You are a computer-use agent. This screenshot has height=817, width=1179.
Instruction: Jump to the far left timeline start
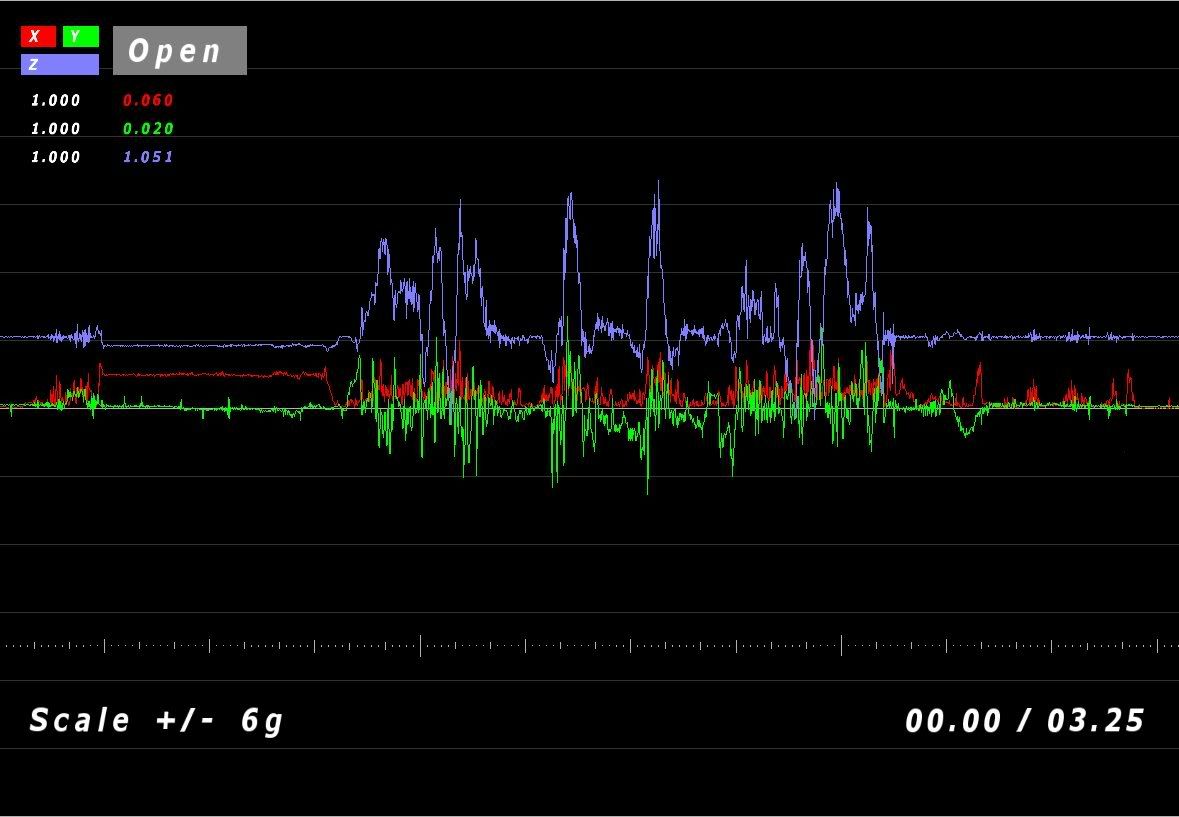pos(6,646)
